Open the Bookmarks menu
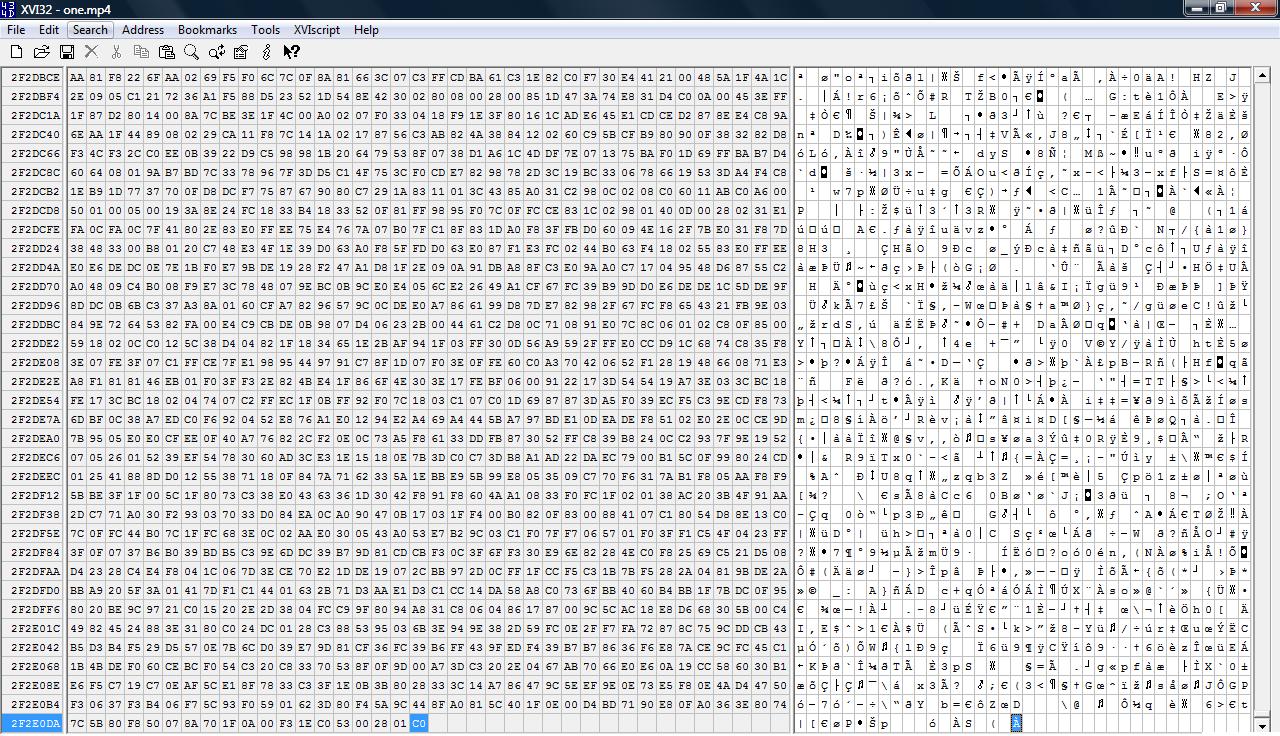The height and width of the screenshot is (736, 1280). 207,30
